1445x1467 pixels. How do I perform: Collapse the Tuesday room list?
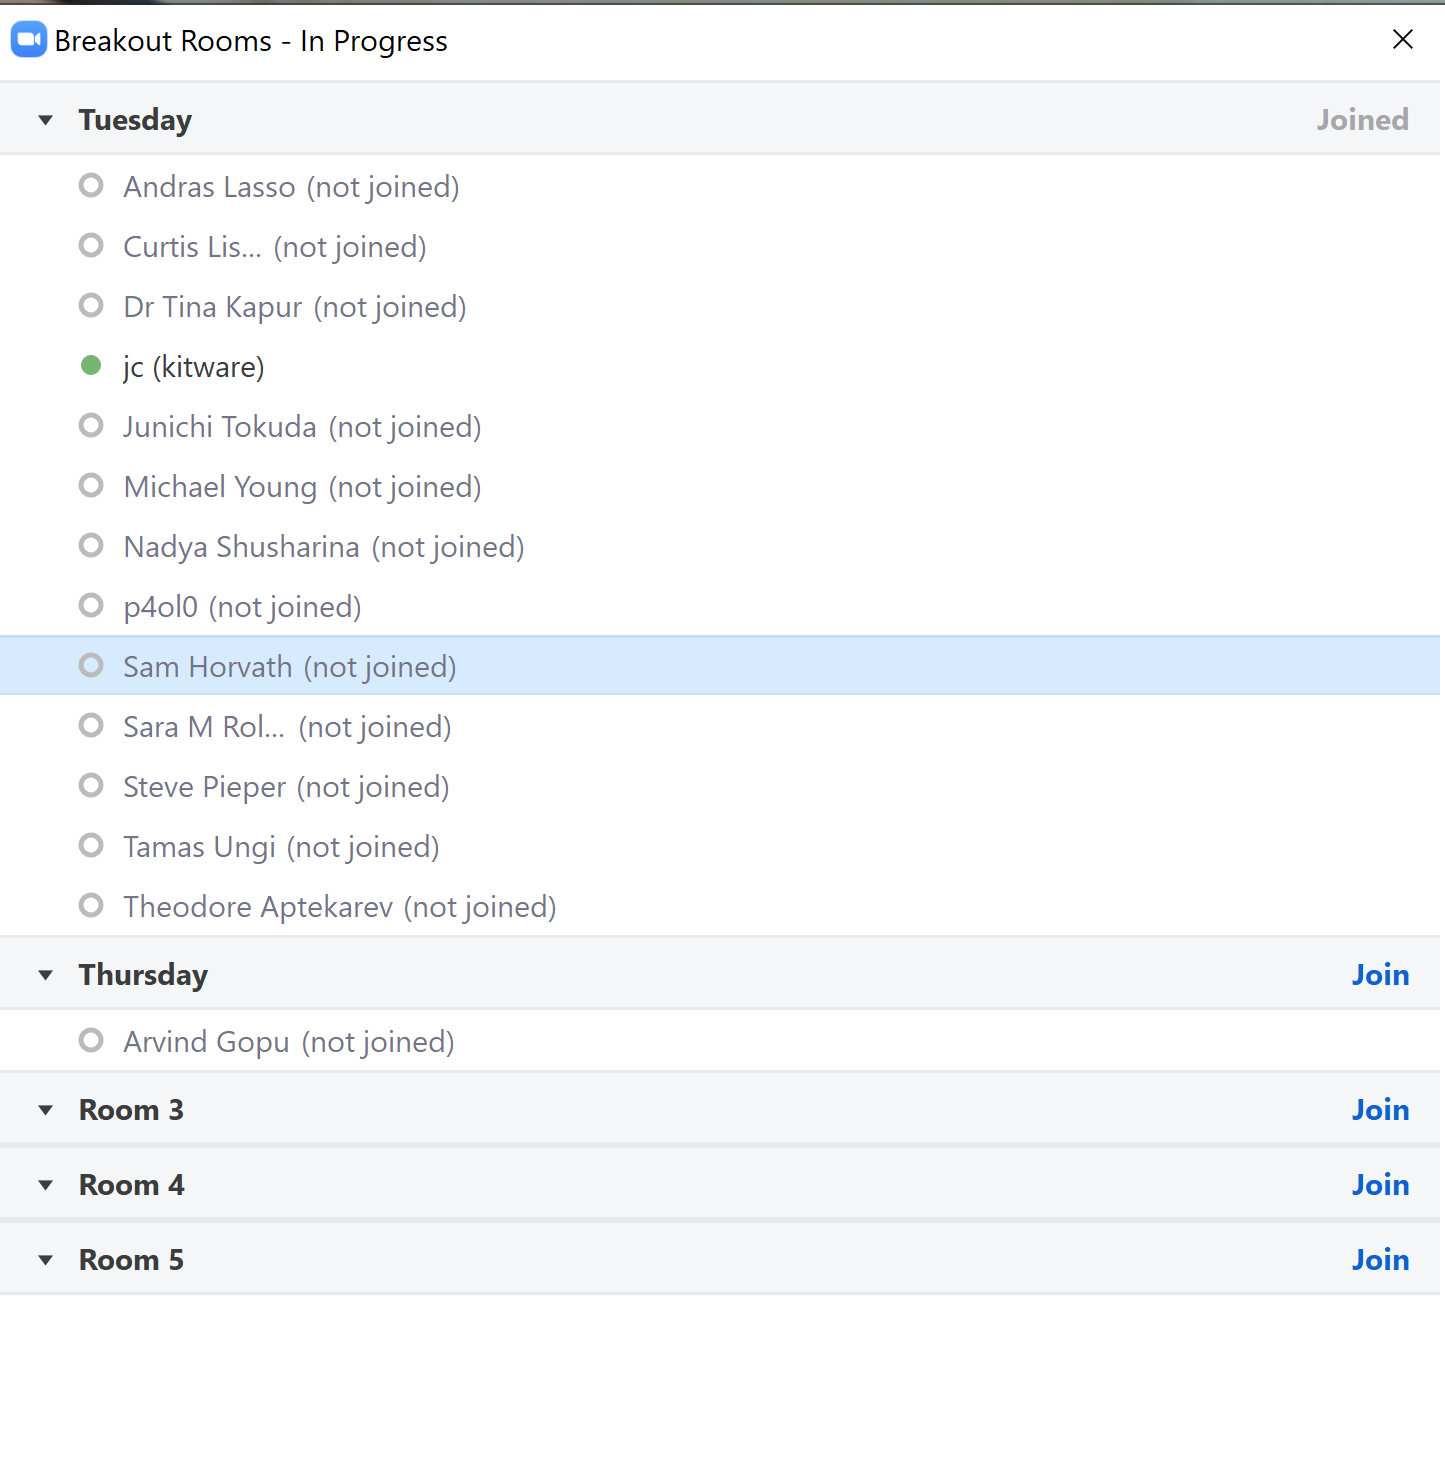point(46,120)
